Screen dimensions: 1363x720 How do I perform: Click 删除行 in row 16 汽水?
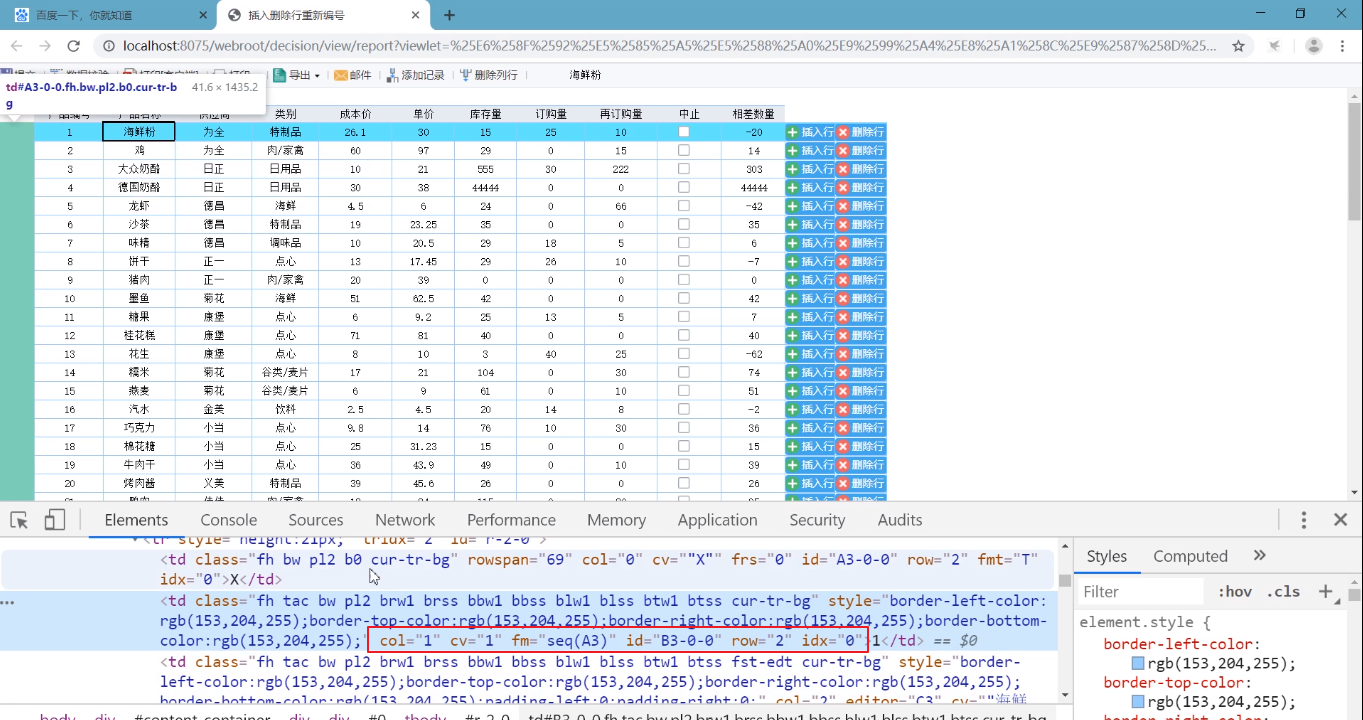click(861, 410)
